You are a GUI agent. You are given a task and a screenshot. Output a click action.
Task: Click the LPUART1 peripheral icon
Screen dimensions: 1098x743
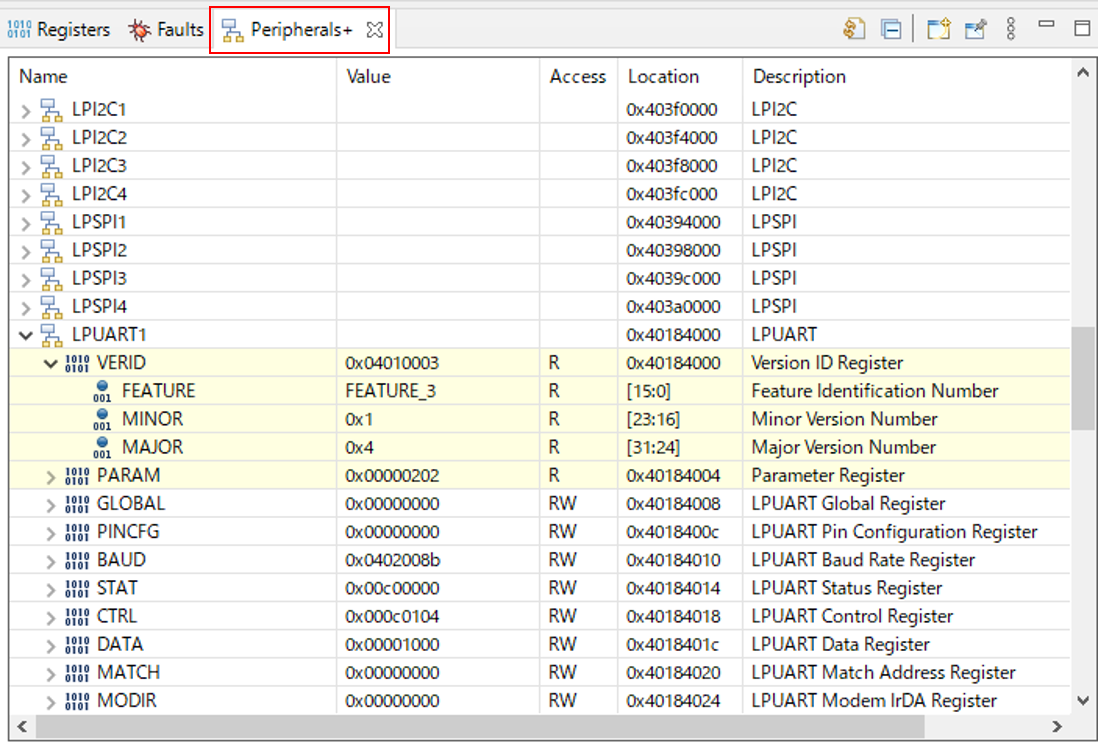[51, 335]
